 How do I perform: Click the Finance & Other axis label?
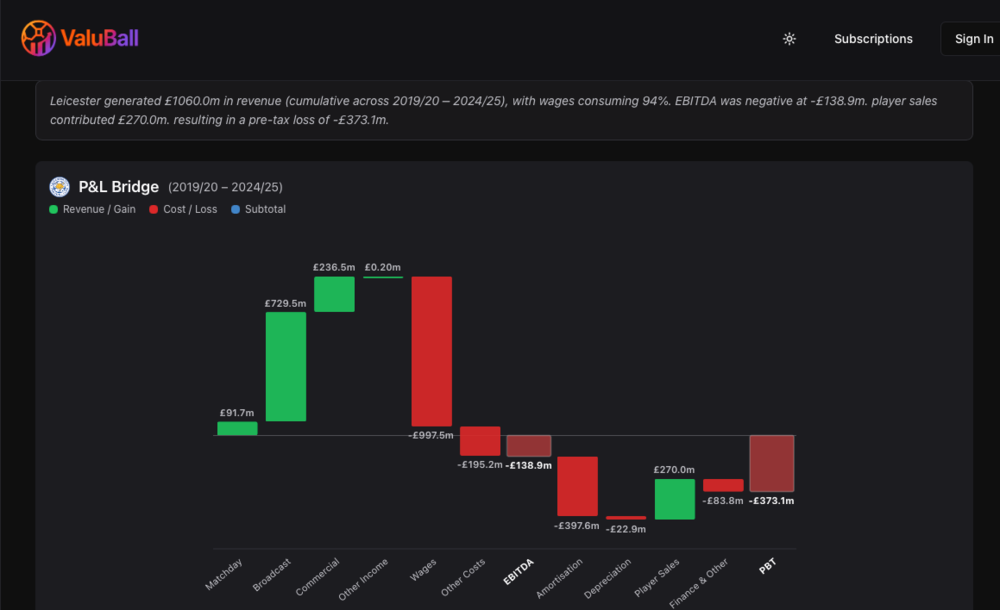pyautogui.click(x=698, y=583)
